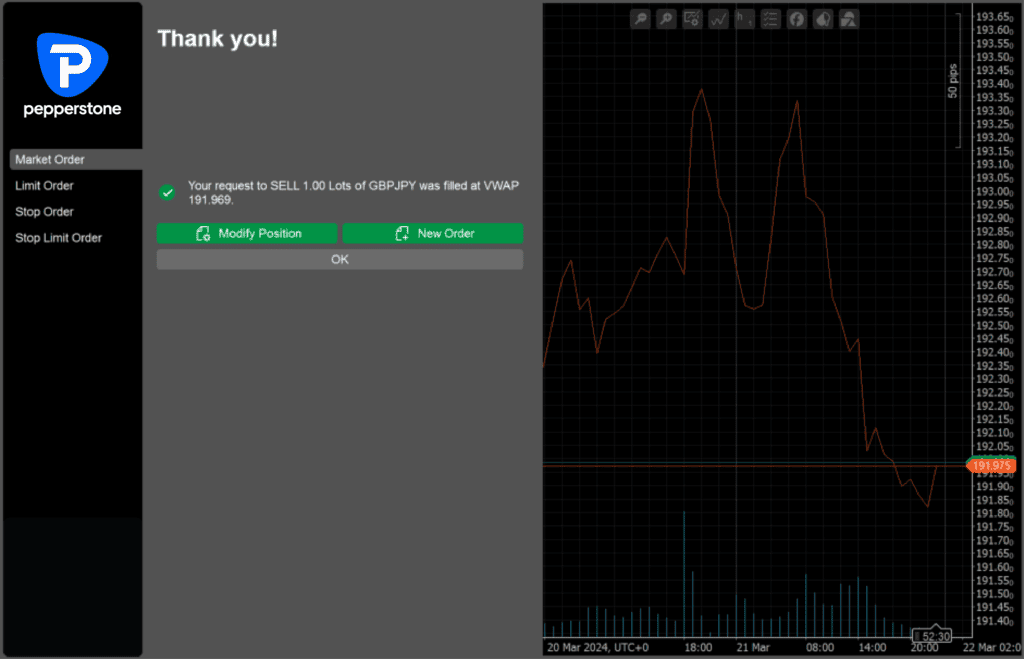Click the 50 pips scale indicator

tap(953, 81)
